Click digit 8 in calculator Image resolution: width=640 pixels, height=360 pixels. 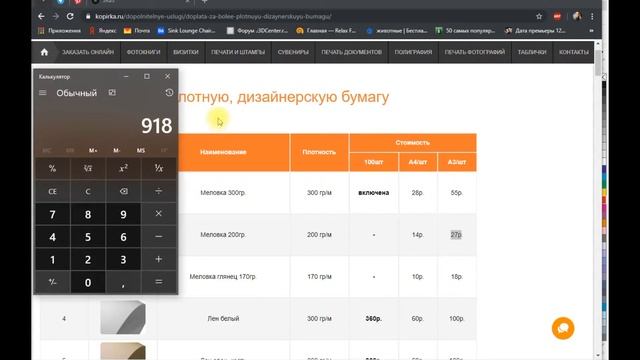point(88,214)
